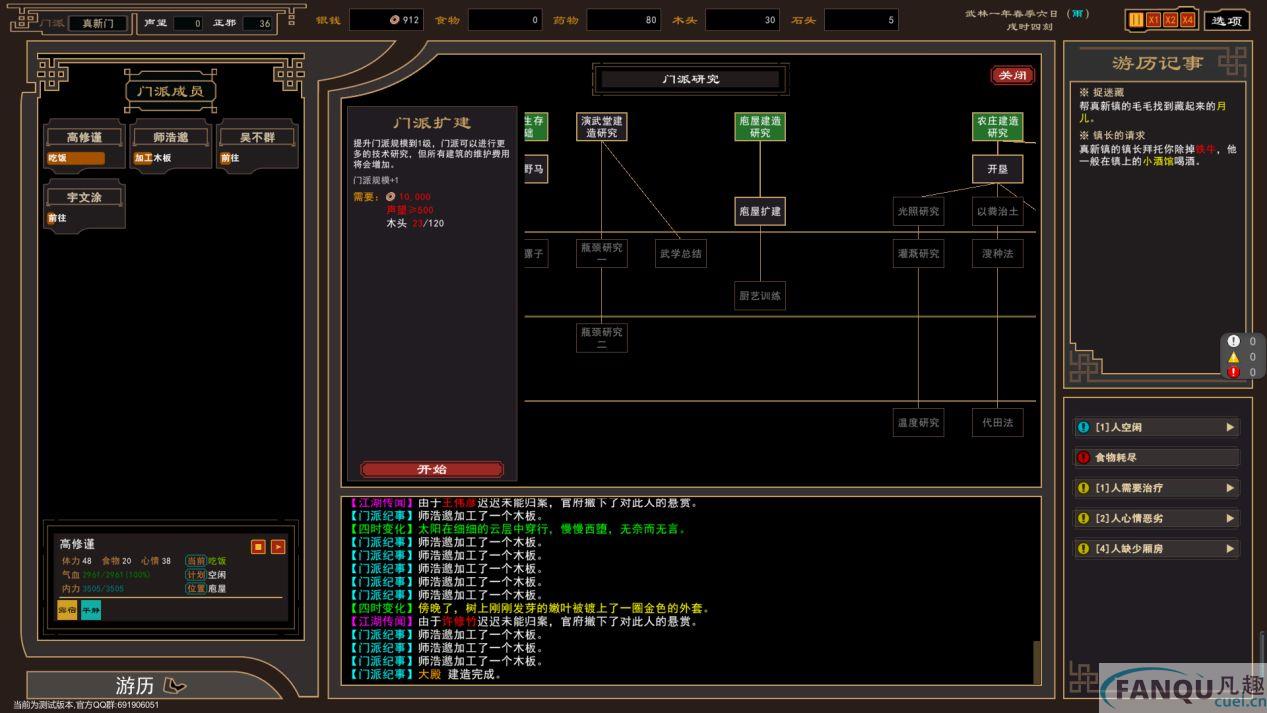The height and width of the screenshot is (713, 1267).
Task: Click red alert icon on 食物耗尽
Action: pos(1083,457)
